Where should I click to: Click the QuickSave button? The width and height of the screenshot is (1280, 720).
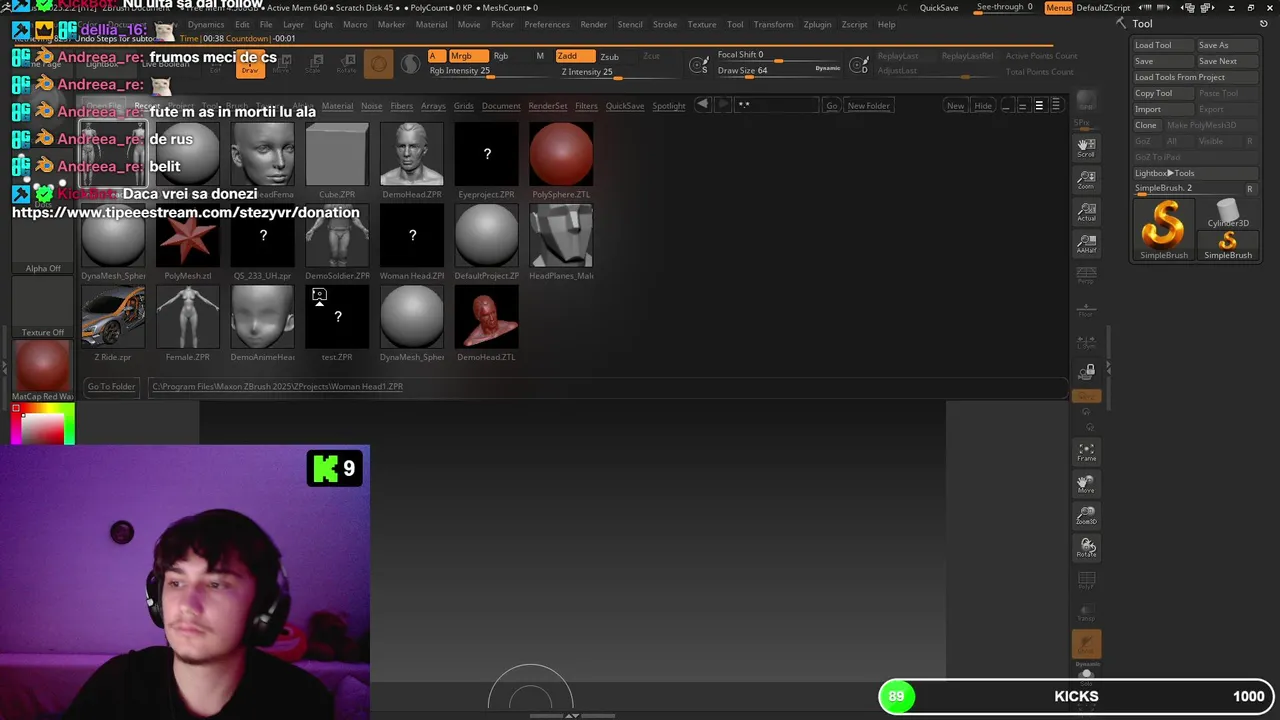click(939, 8)
